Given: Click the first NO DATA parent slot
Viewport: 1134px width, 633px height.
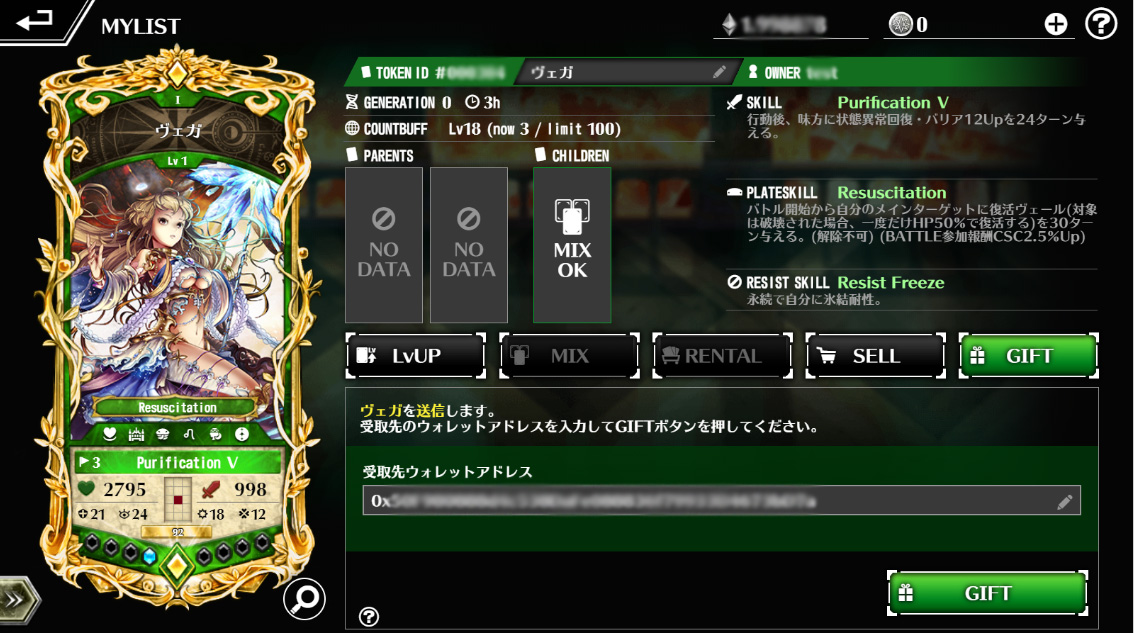Looking at the screenshot, I should (383, 245).
